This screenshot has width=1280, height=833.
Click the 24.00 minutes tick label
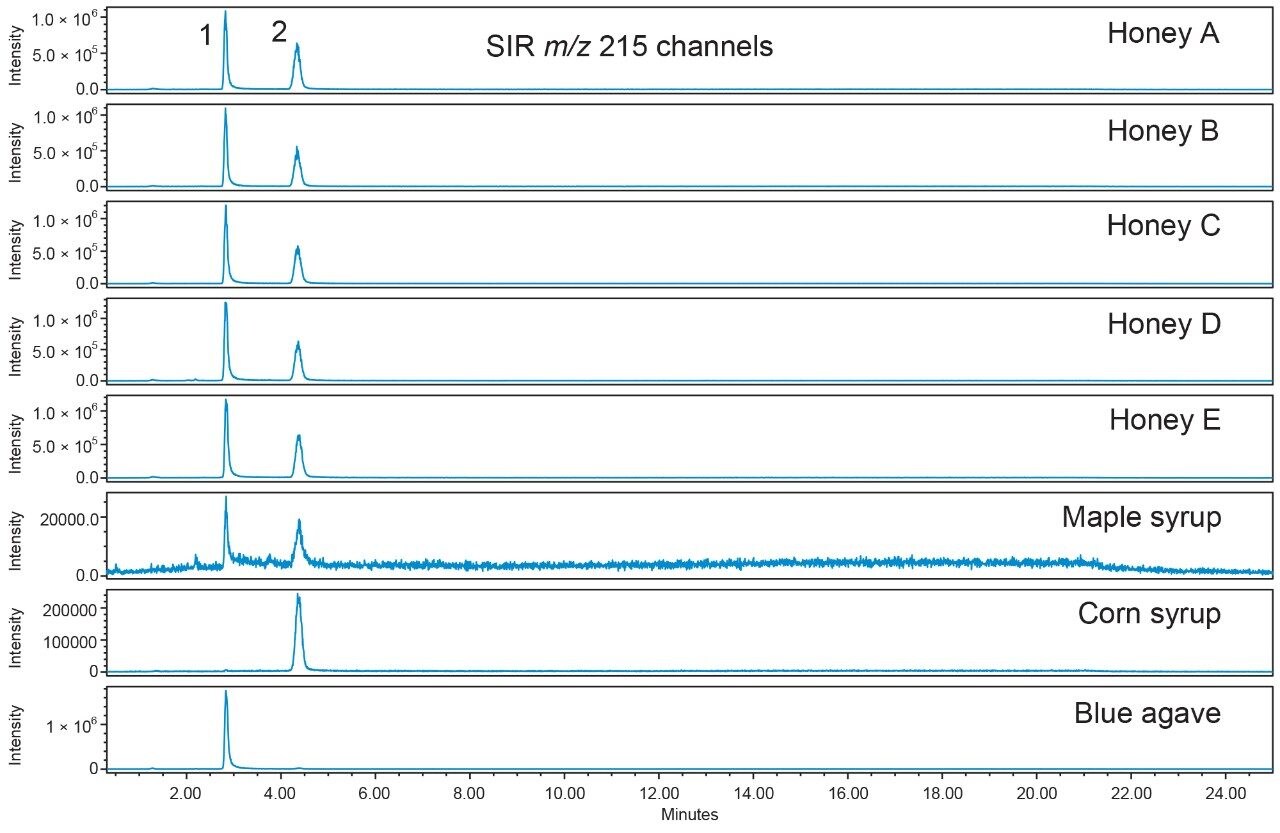1226,794
